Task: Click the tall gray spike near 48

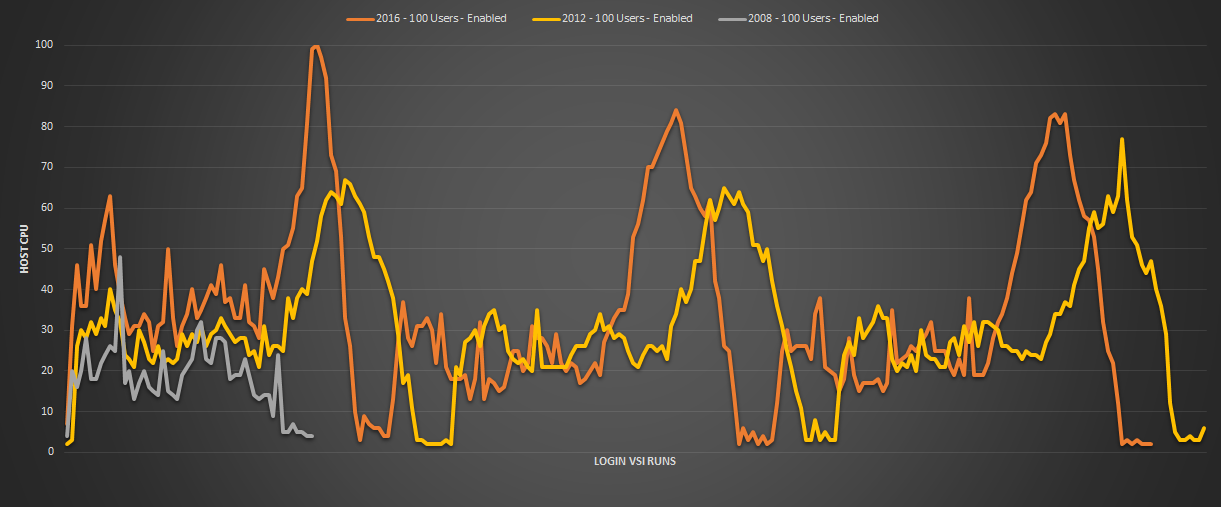Action: point(120,257)
